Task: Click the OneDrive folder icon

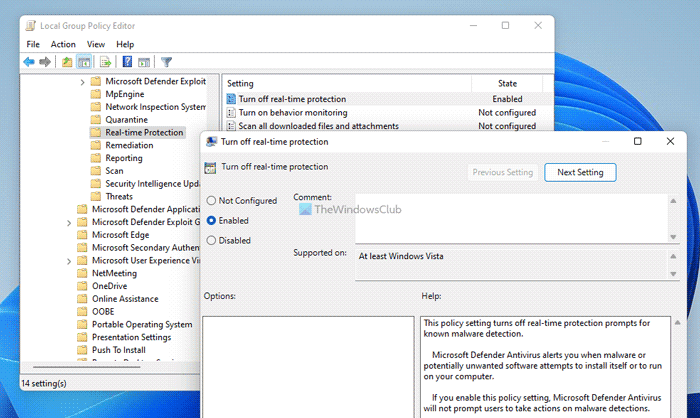Action: [82, 286]
